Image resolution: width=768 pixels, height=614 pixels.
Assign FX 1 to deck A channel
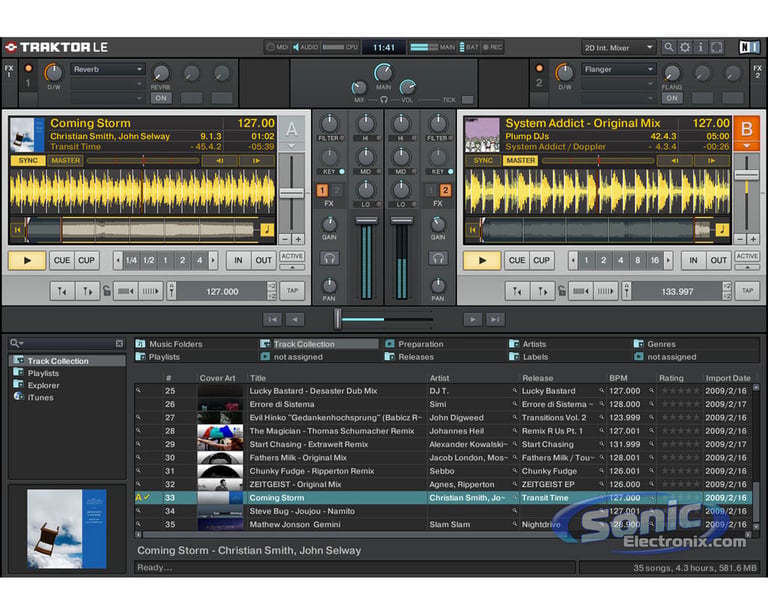point(322,190)
